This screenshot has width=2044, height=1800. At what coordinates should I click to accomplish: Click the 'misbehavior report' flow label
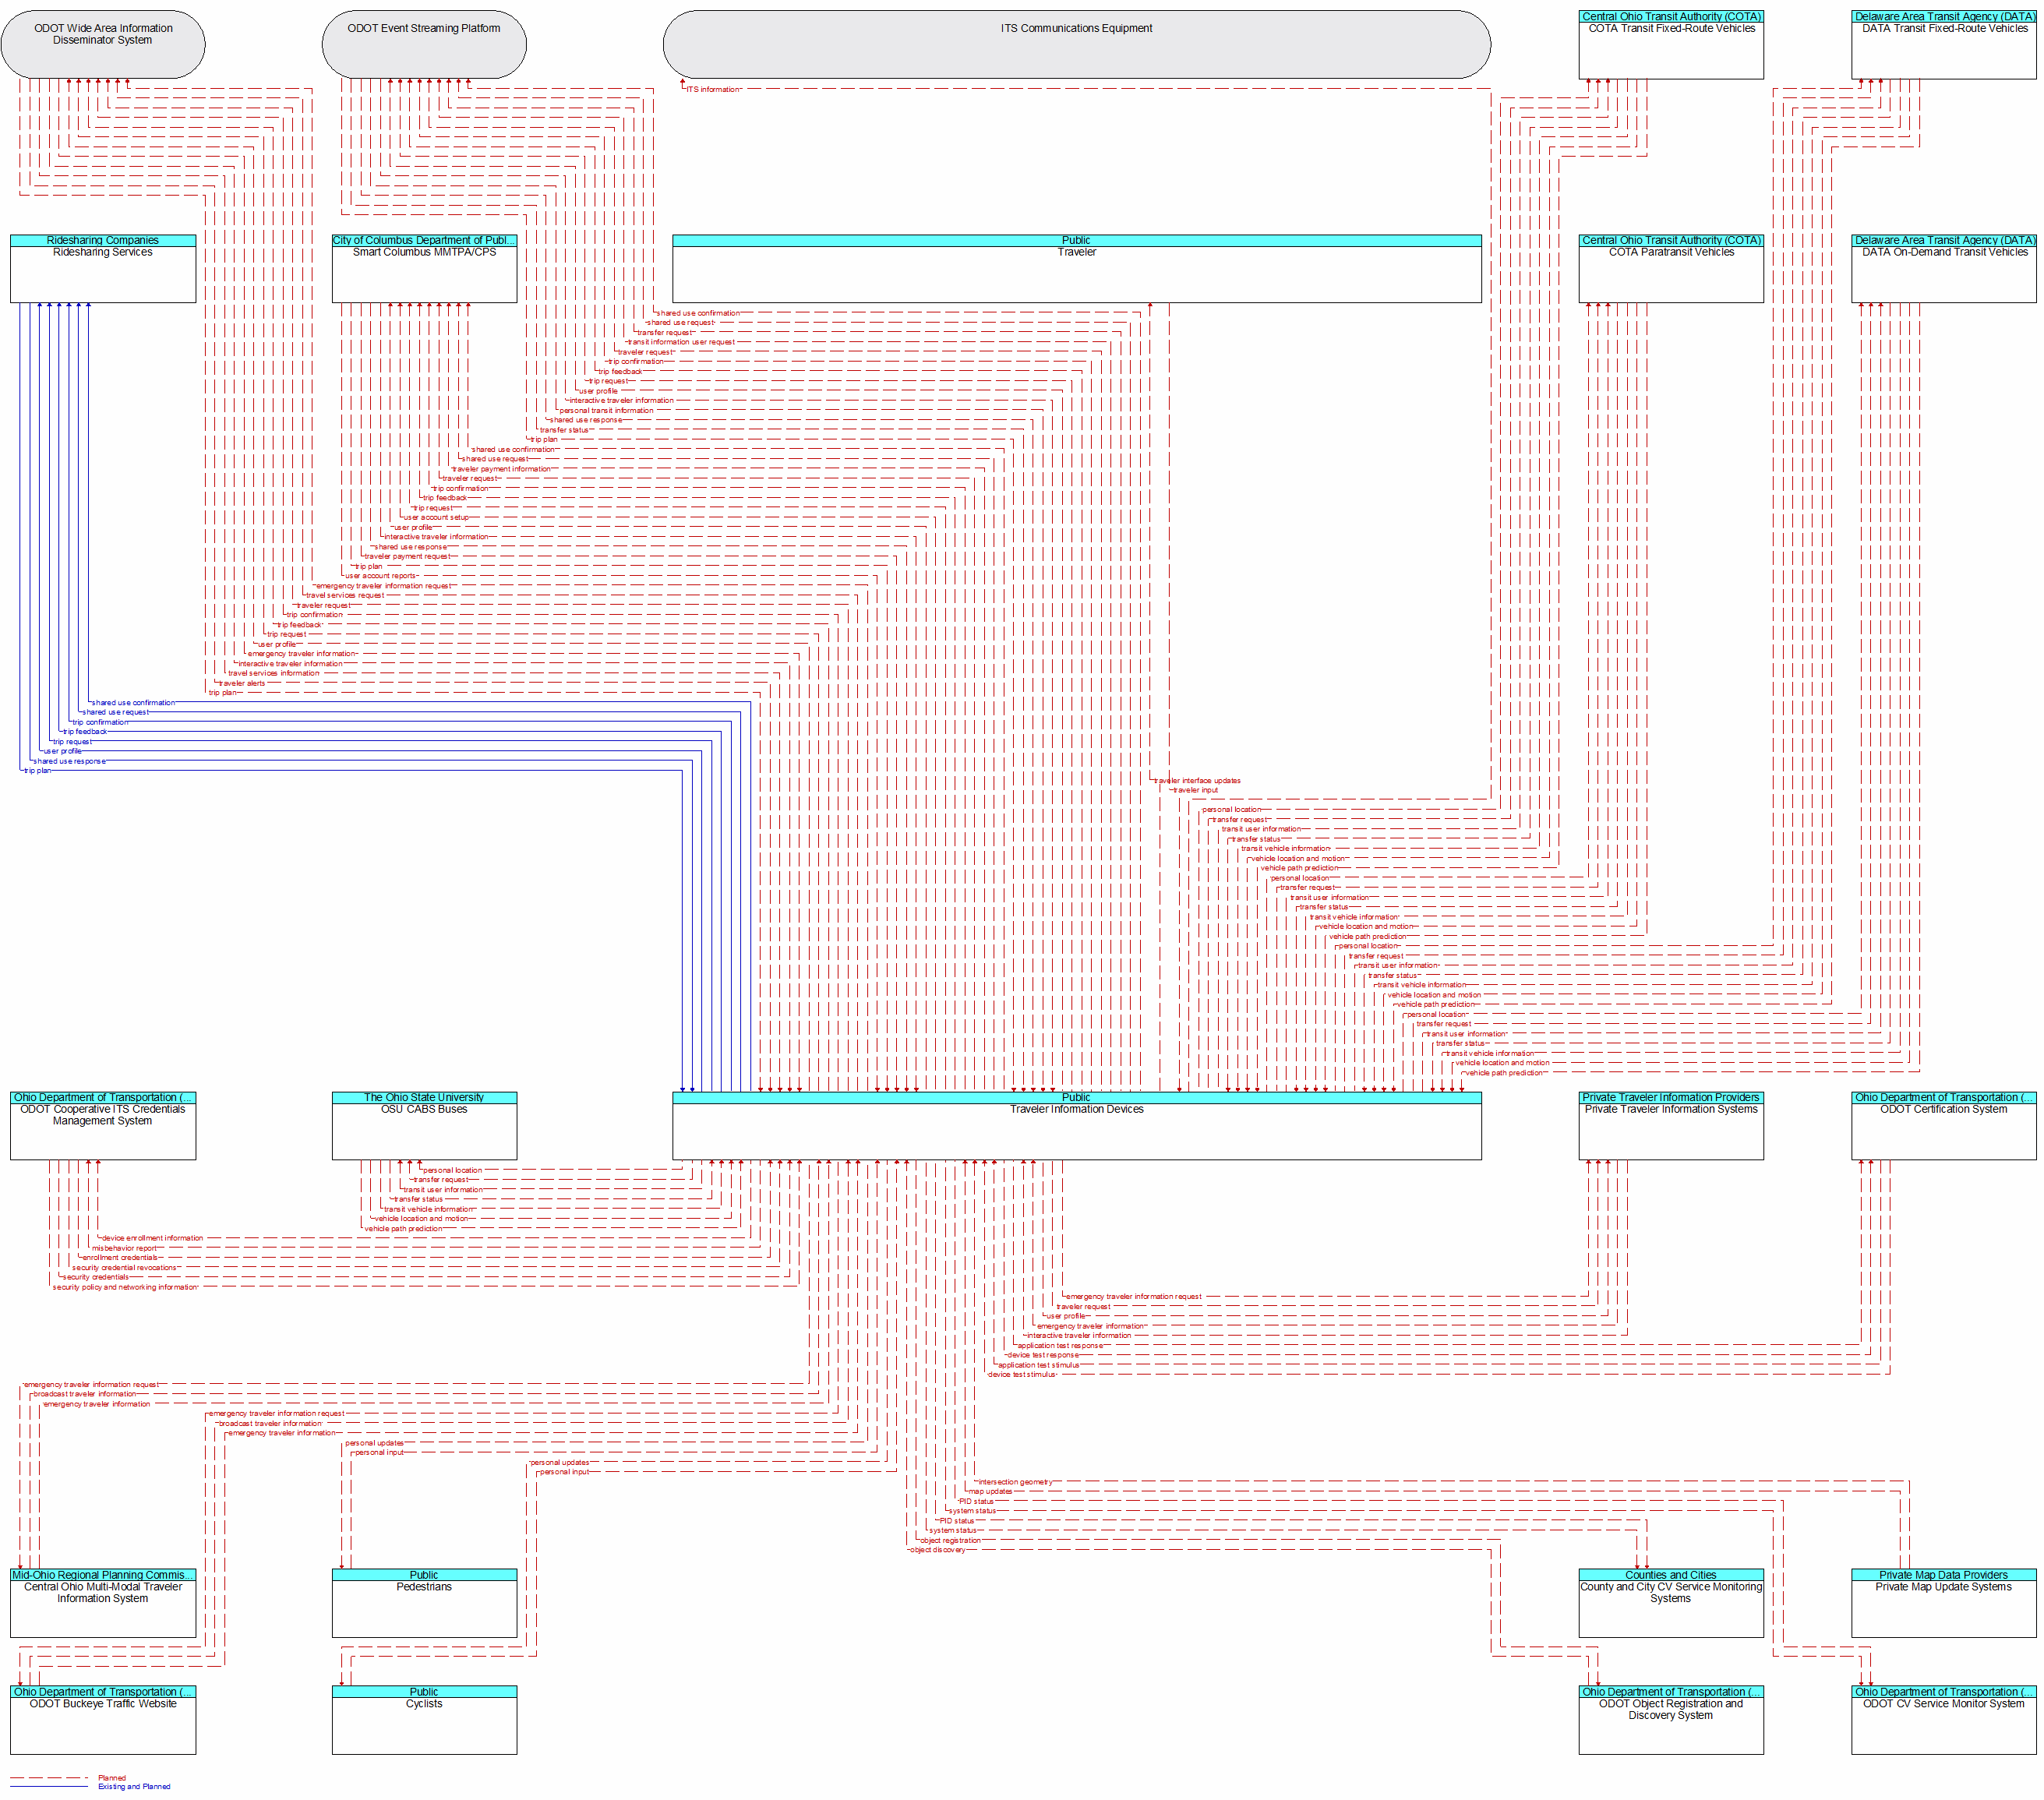tap(125, 1248)
